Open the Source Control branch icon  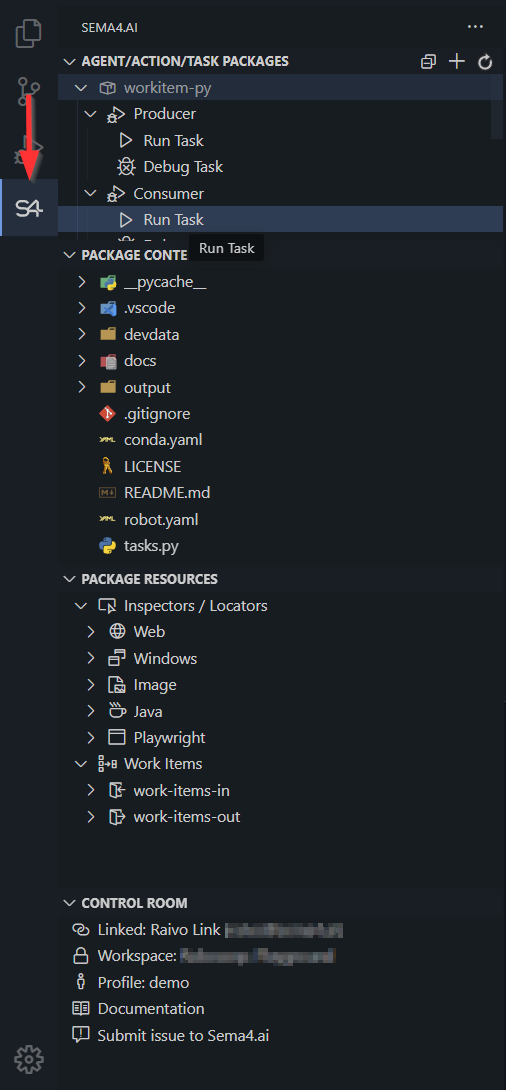(x=28, y=91)
